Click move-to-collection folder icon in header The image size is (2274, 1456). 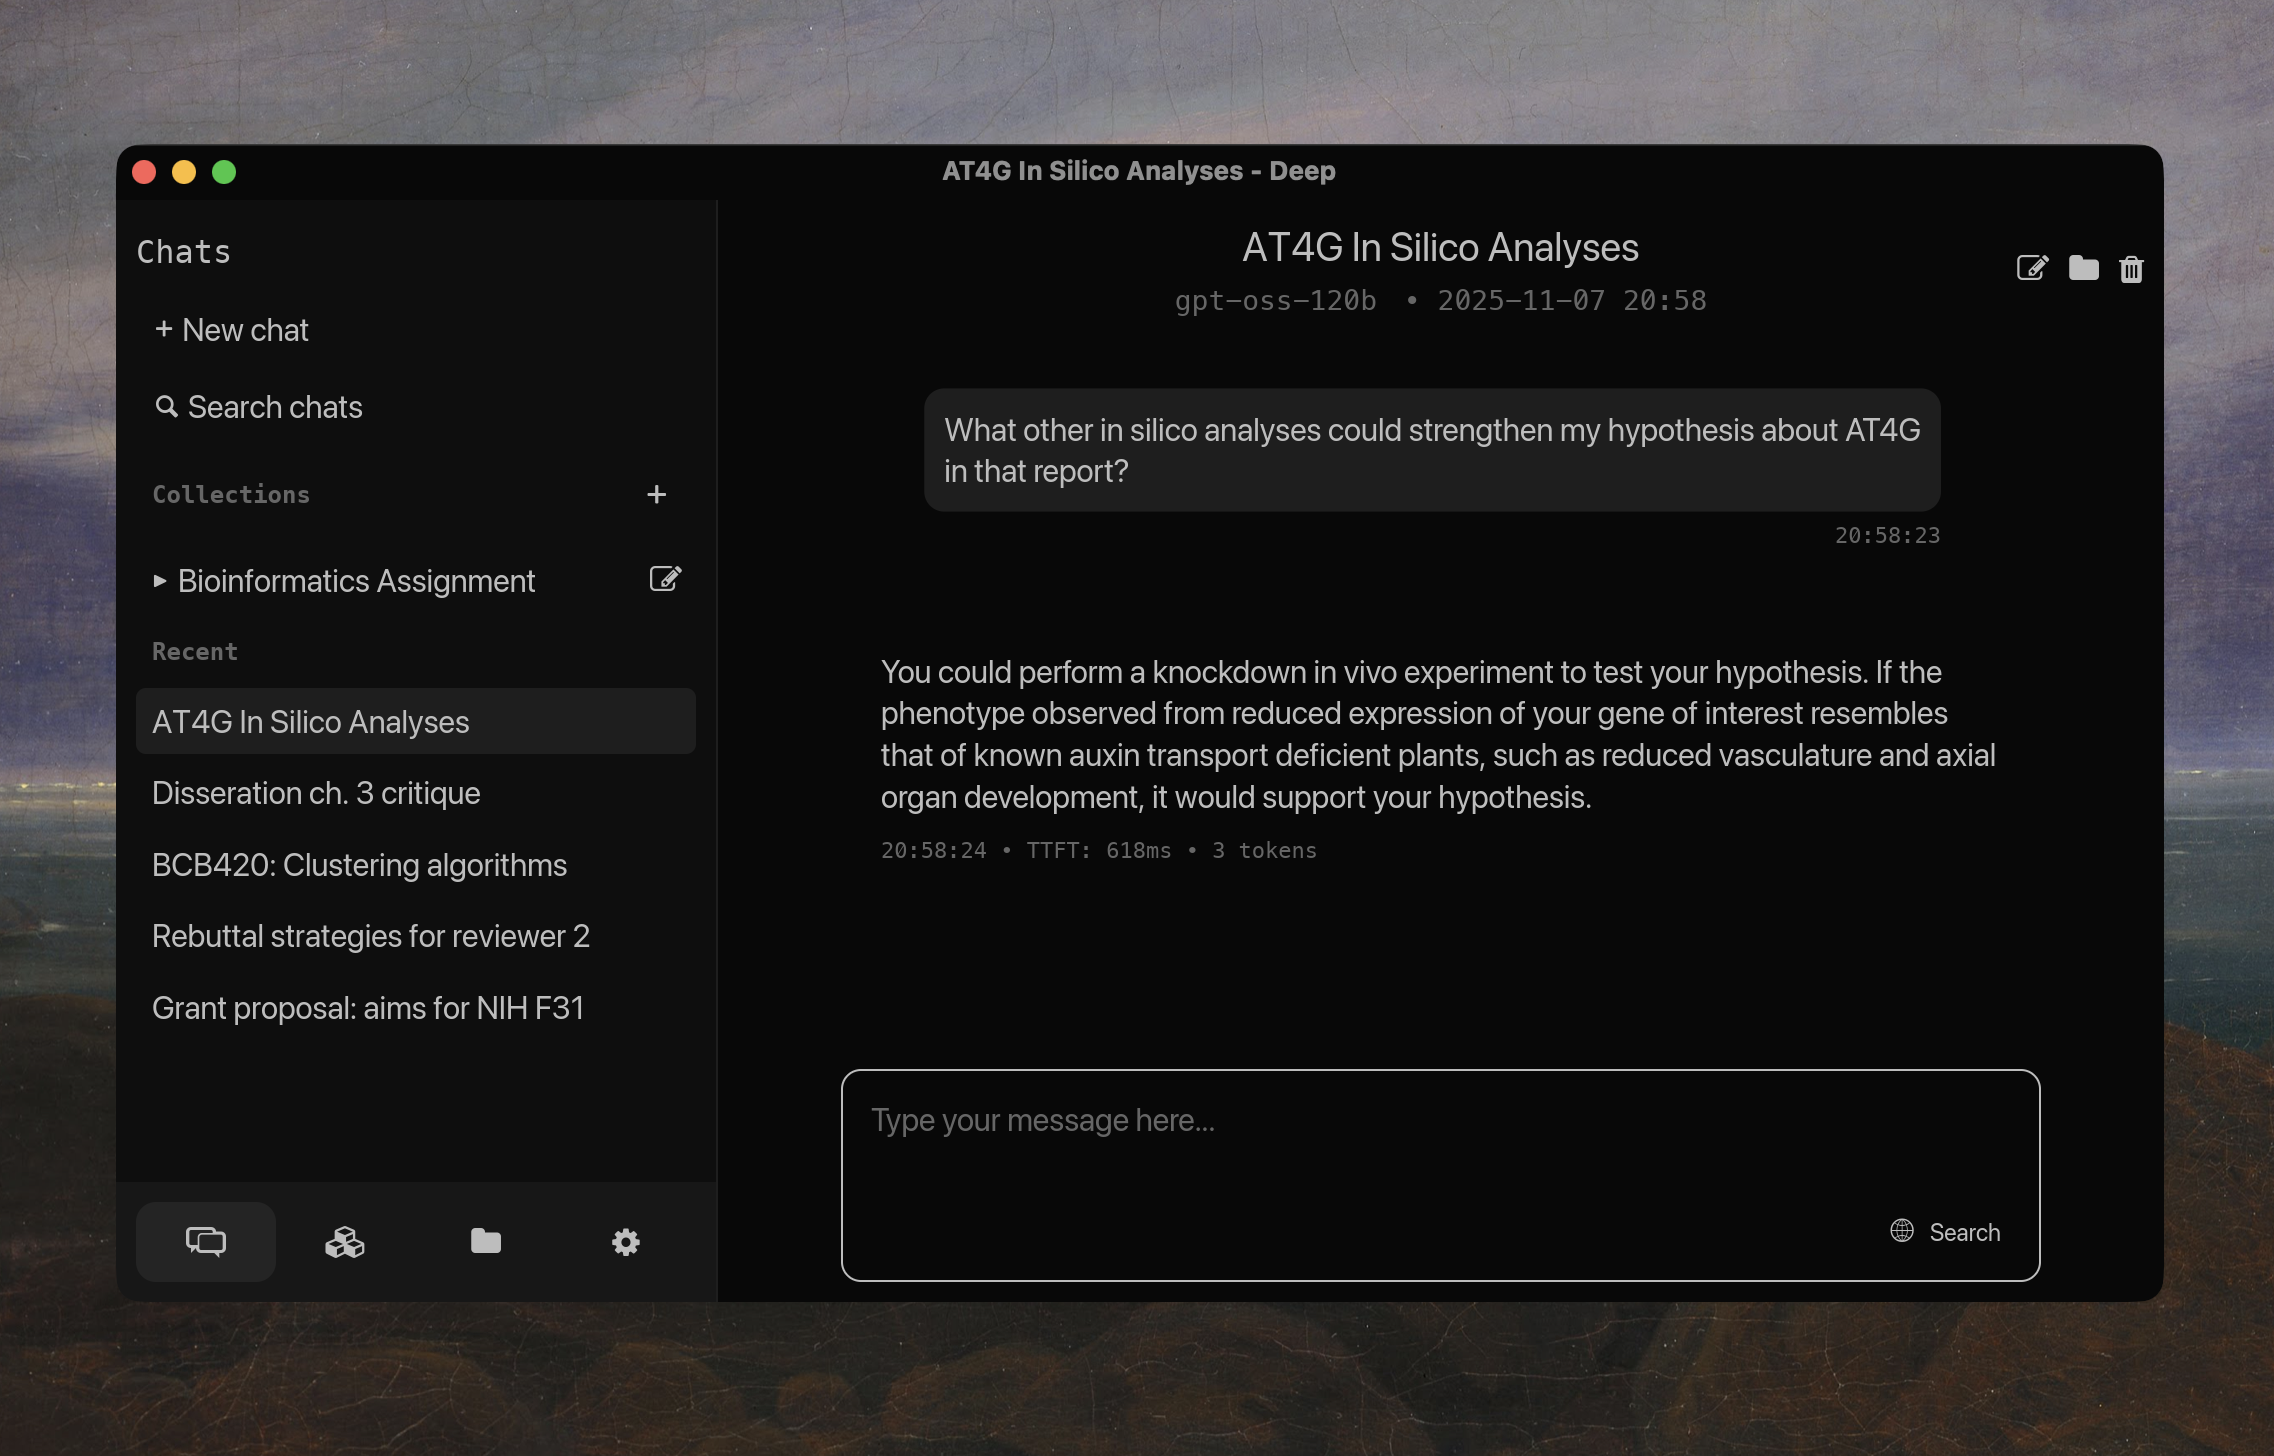(2083, 268)
